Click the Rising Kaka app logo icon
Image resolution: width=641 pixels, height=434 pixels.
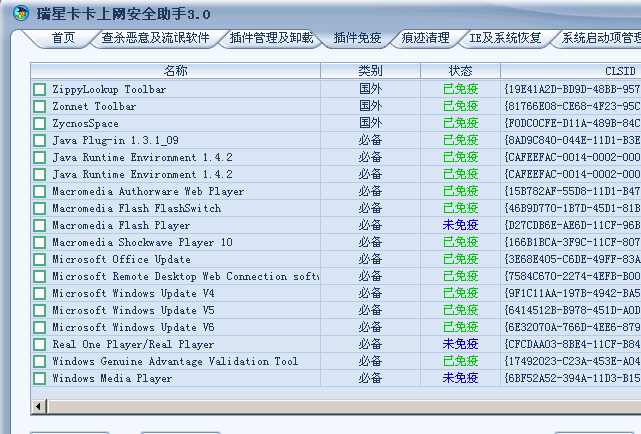20,13
